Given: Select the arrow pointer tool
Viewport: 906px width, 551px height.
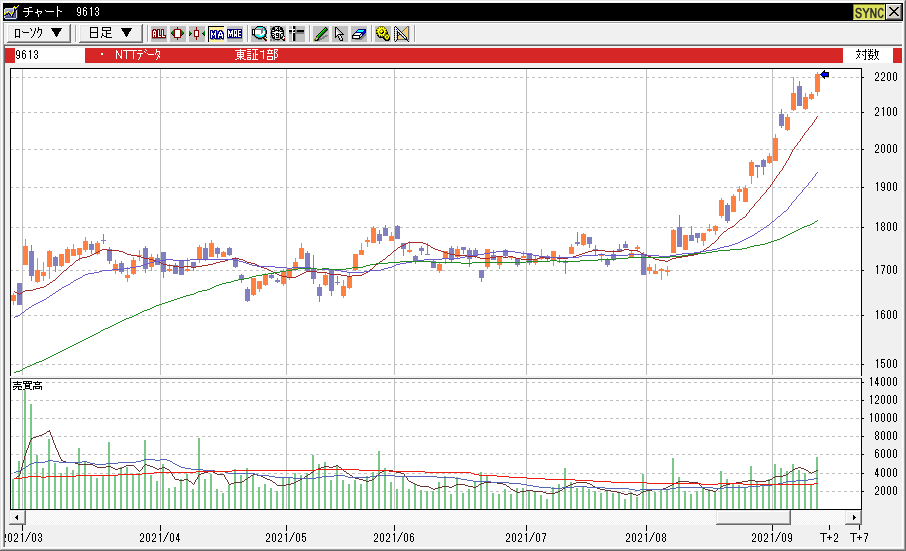Looking at the screenshot, I should (x=339, y=33).
